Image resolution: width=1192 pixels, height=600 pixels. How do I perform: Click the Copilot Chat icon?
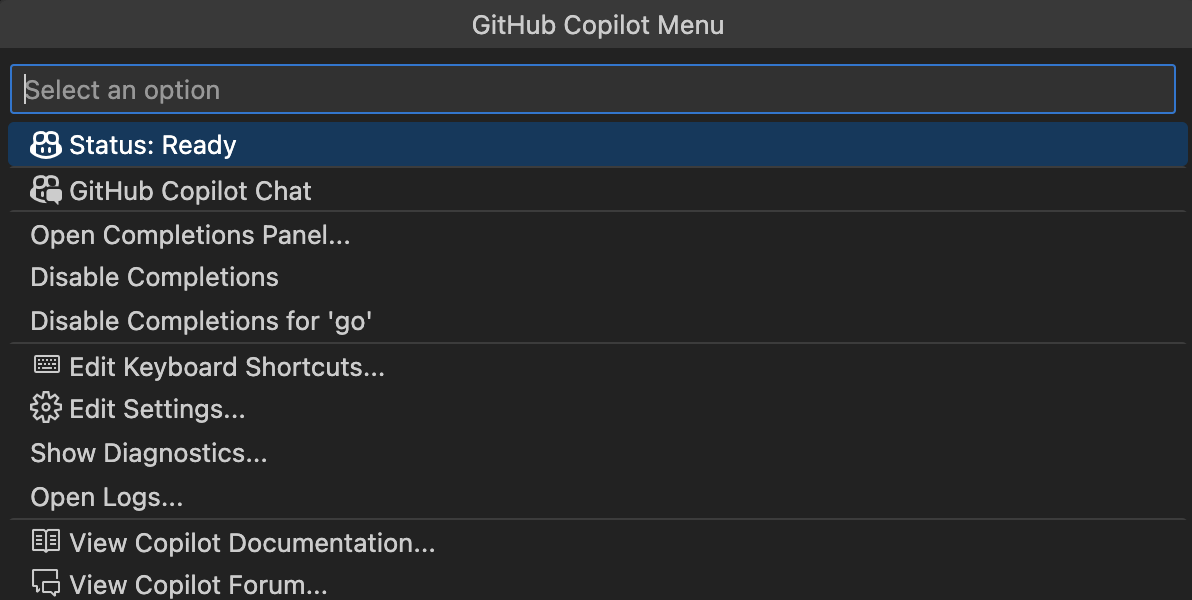pyautogui.click(x=46, y=190)
